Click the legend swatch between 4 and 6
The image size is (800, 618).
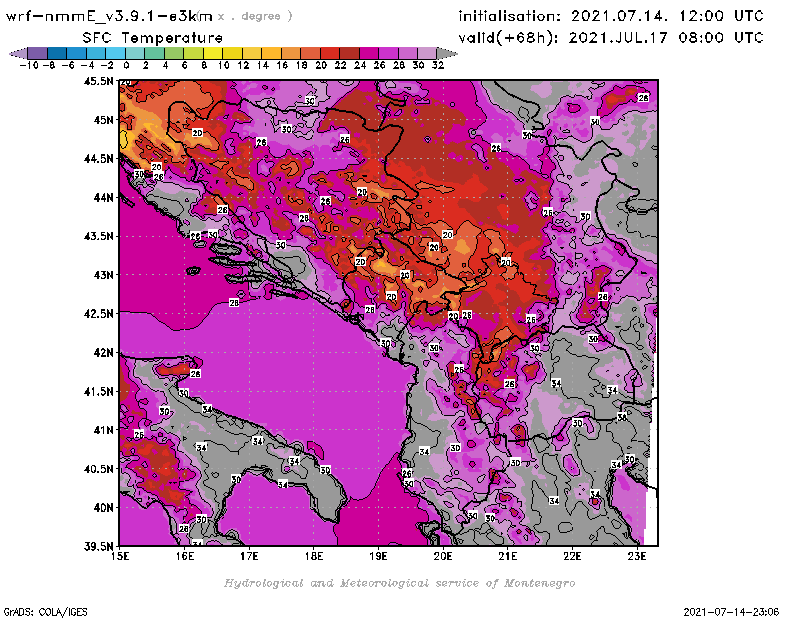coord(174,53)
